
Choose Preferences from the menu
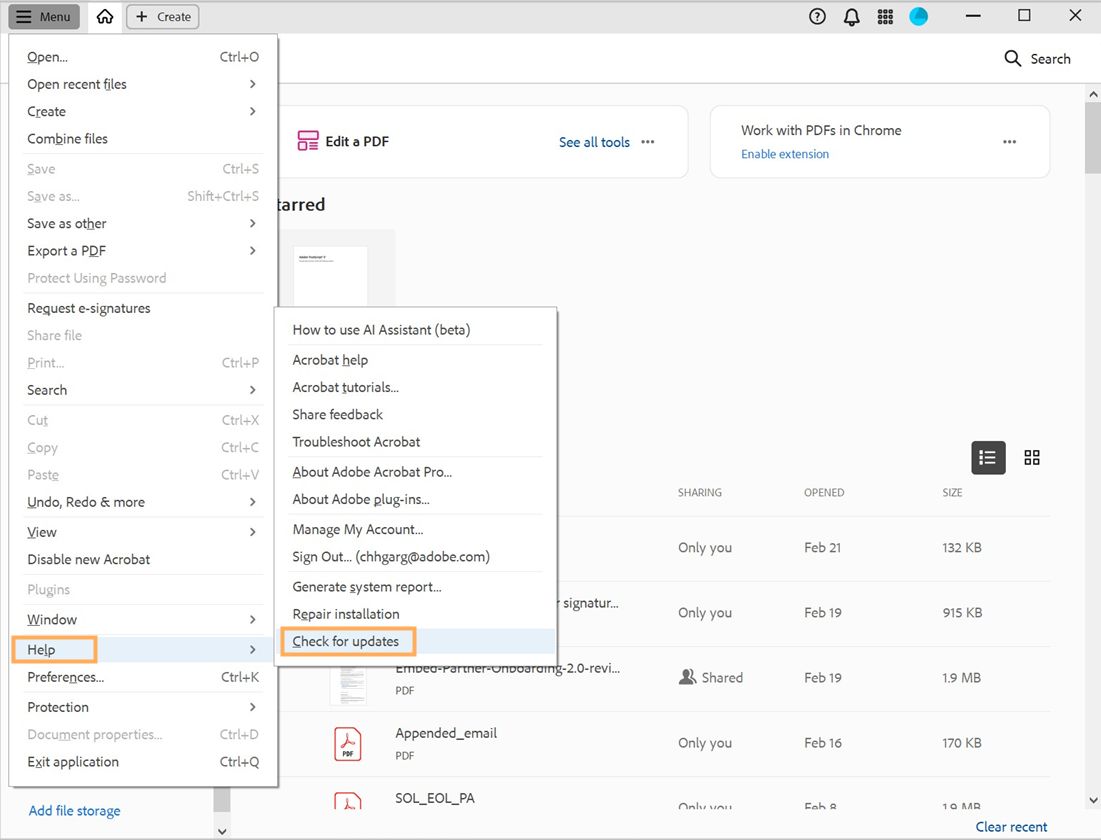pyautogui.click(x=64, y=677)
